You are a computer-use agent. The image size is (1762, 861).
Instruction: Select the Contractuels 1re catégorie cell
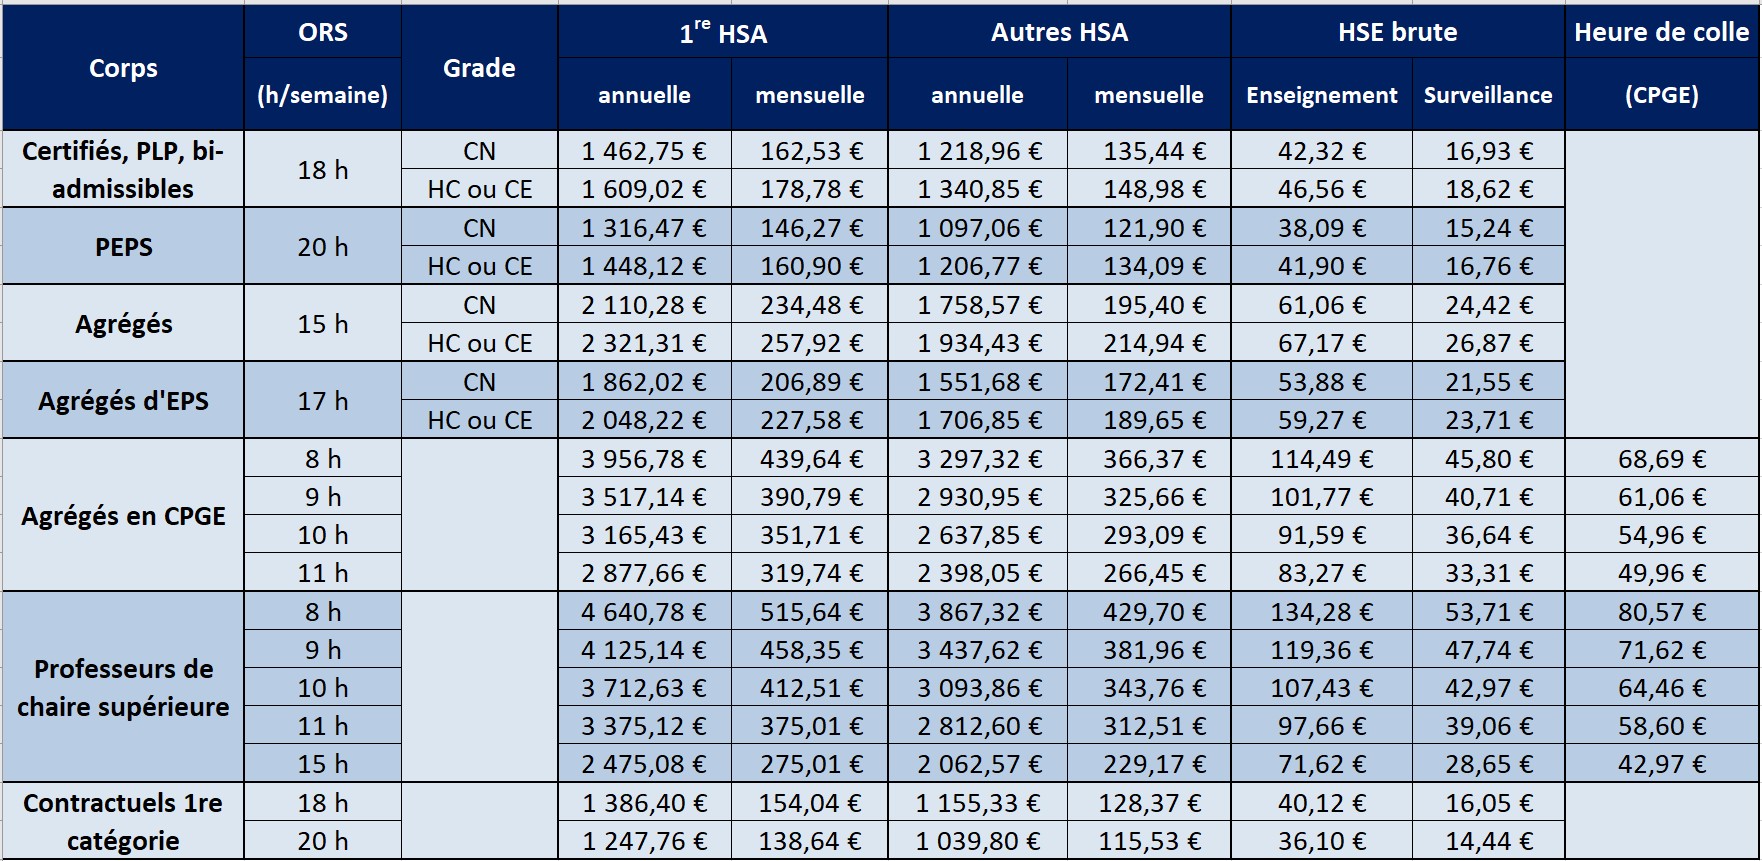123,822
